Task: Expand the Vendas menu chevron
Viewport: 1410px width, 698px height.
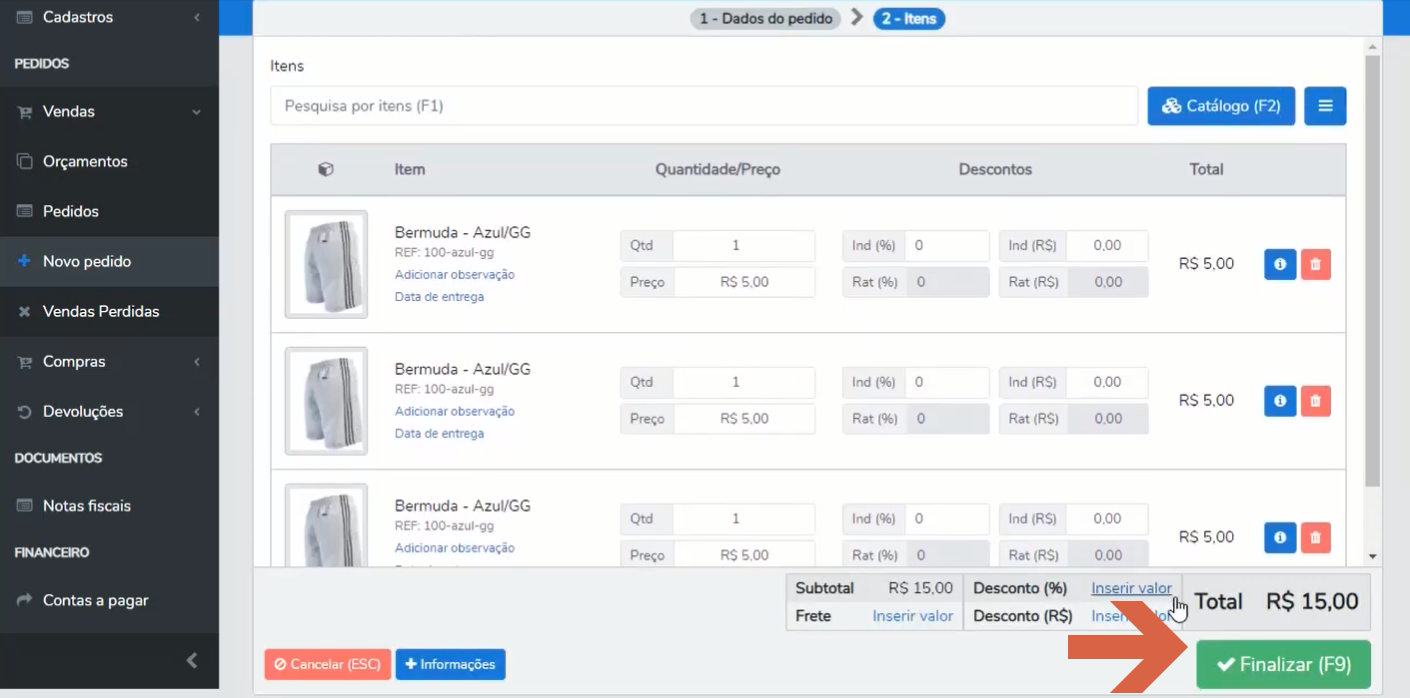Action: pos(197,112)
